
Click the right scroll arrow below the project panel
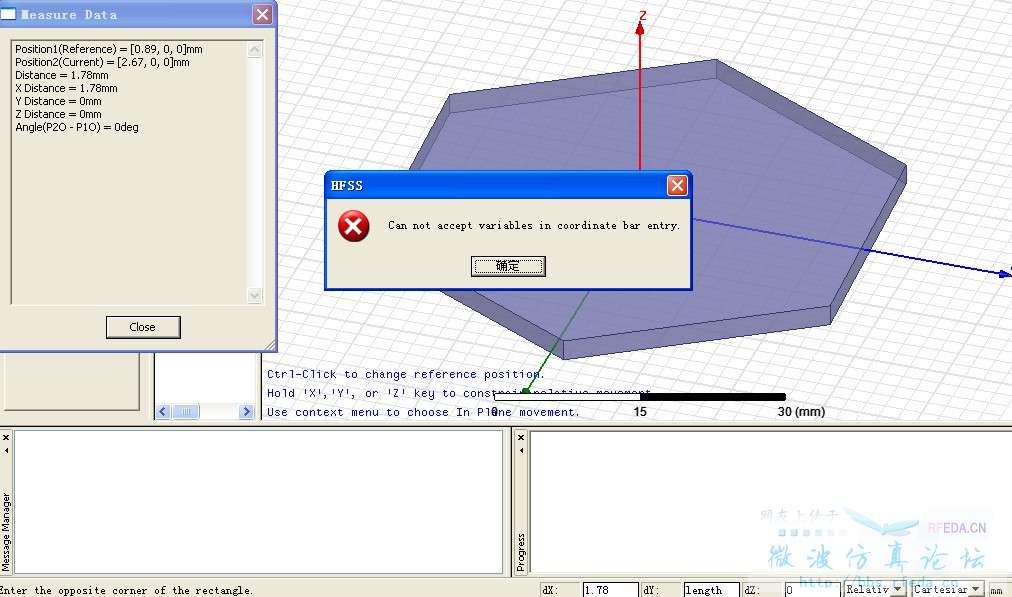(246, 412)
